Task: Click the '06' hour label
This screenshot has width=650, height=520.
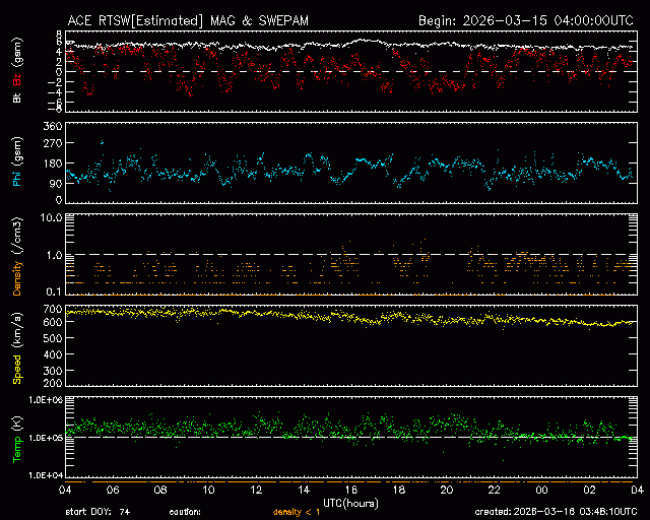Action: (113, 490)
